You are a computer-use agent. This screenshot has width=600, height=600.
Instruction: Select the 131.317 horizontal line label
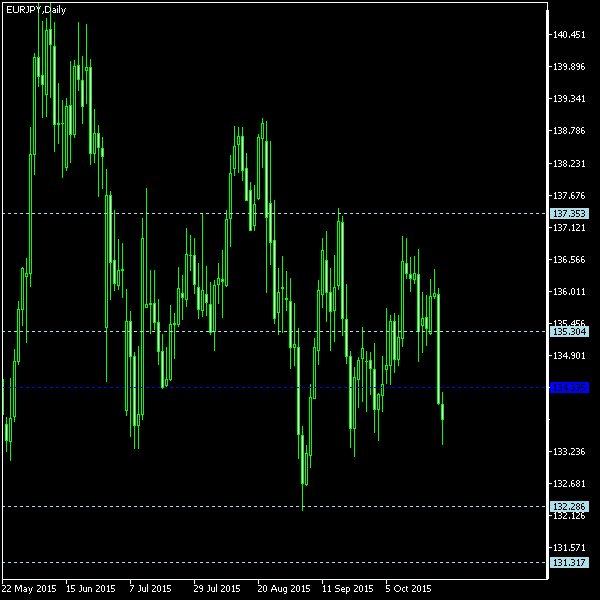(569, 562)
